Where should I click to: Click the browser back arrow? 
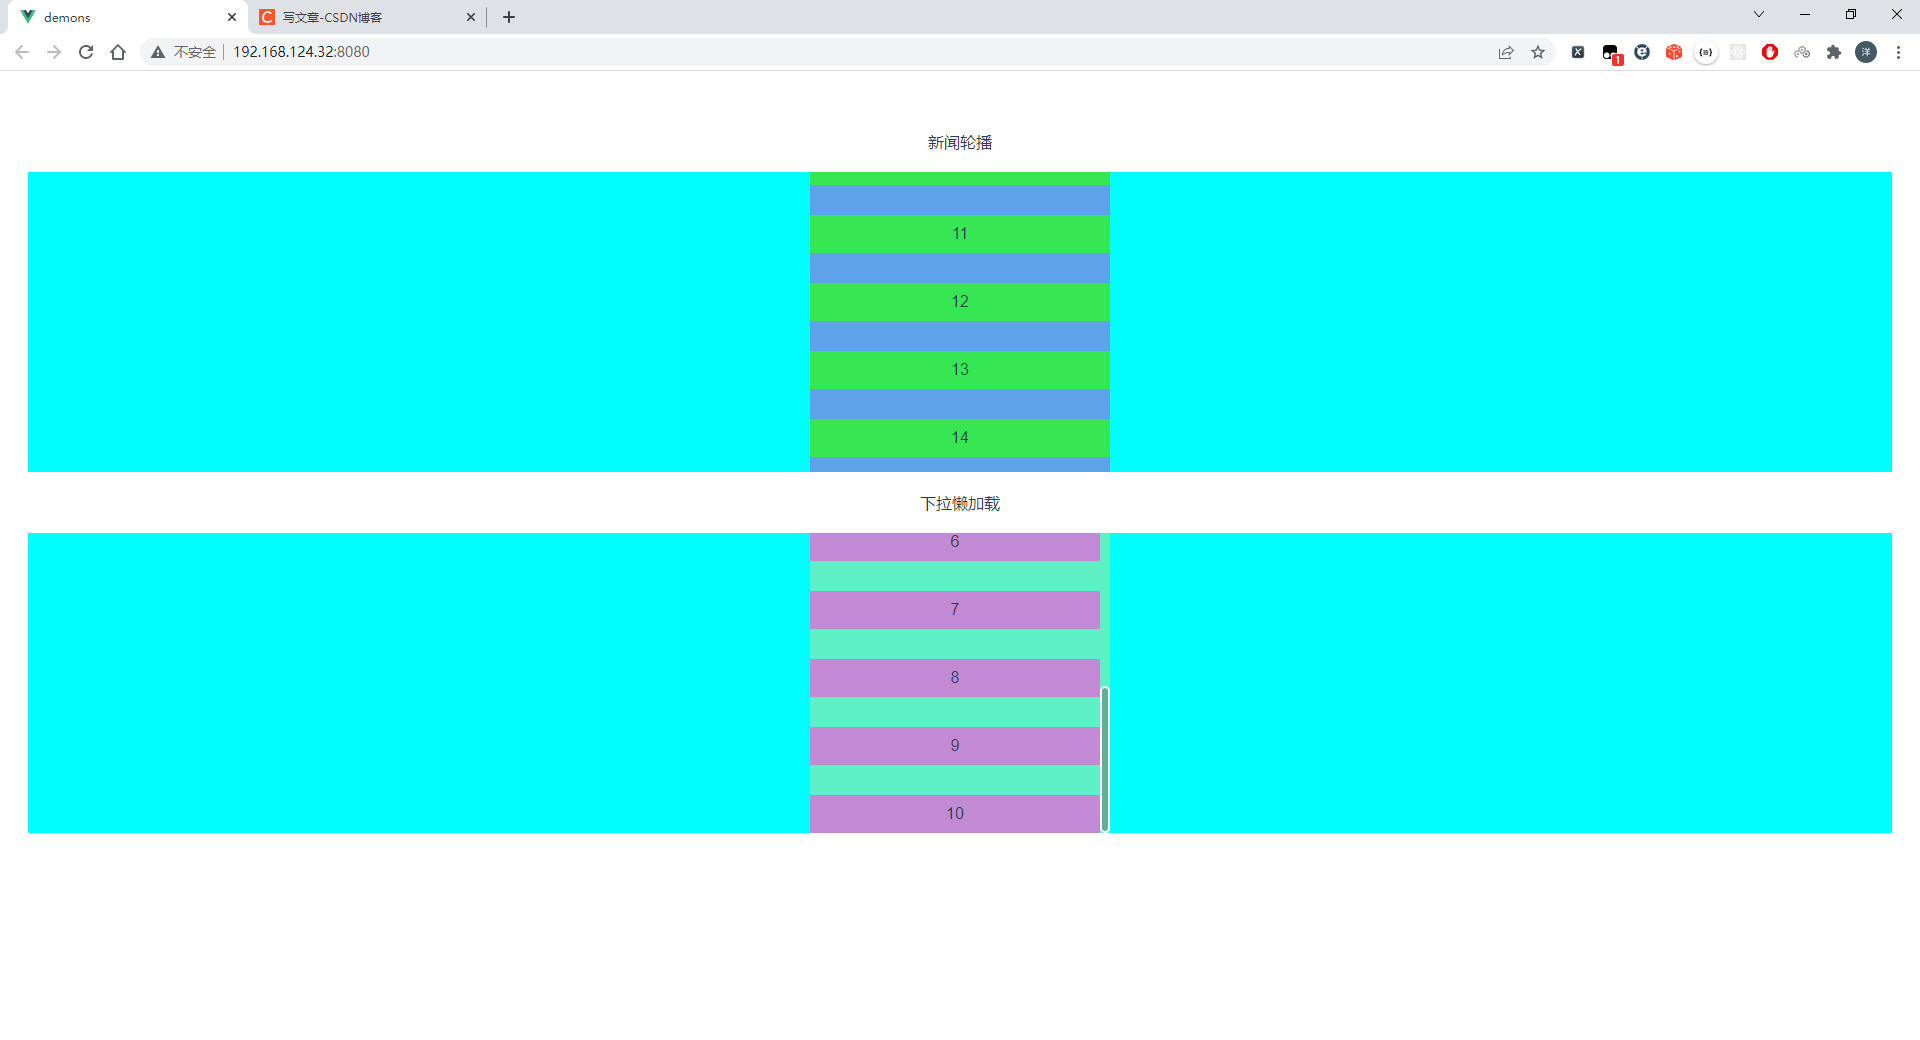pyautogui.click(x=22, y=52)
